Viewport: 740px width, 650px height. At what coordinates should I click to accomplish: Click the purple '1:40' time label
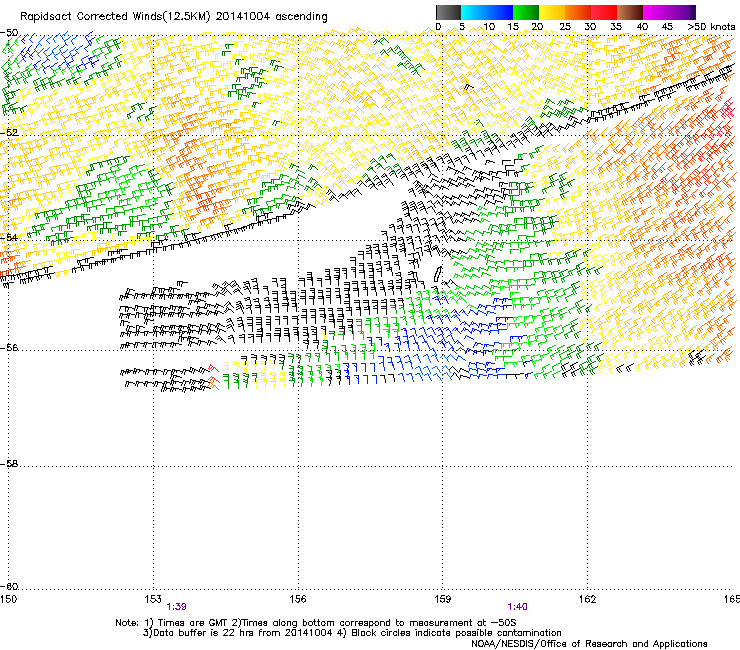[x=517, y=607]
